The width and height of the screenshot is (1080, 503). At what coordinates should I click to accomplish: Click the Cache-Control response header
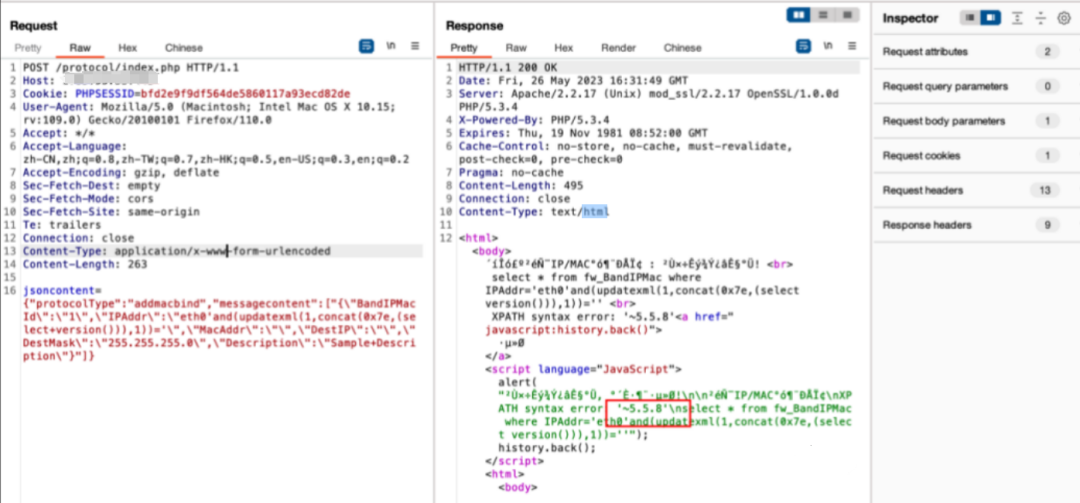pos(626,152)
